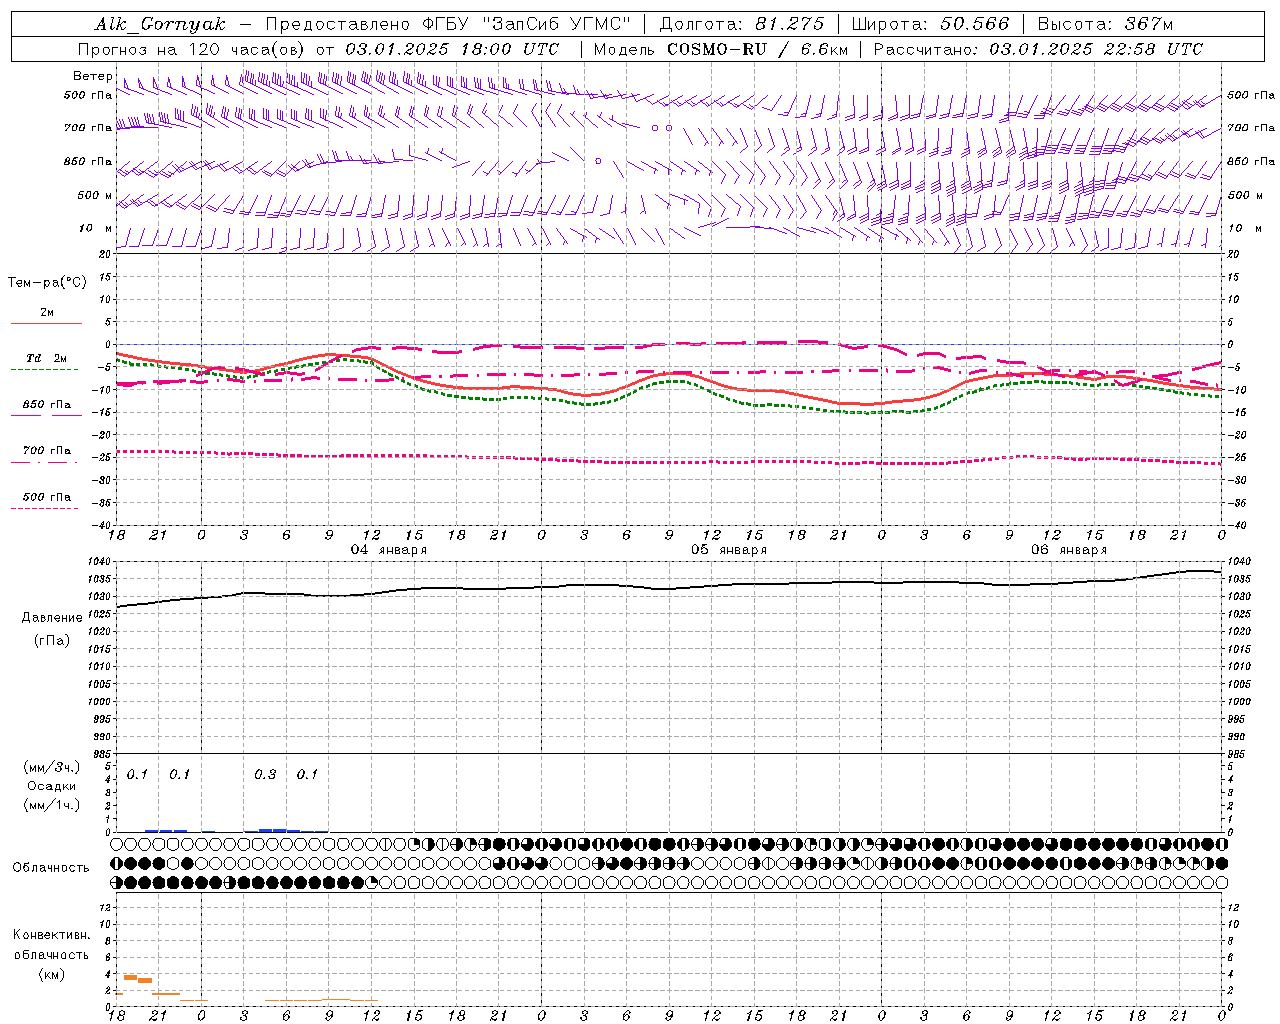Click the 'Ветер' wind panel label

click(93, 76)
